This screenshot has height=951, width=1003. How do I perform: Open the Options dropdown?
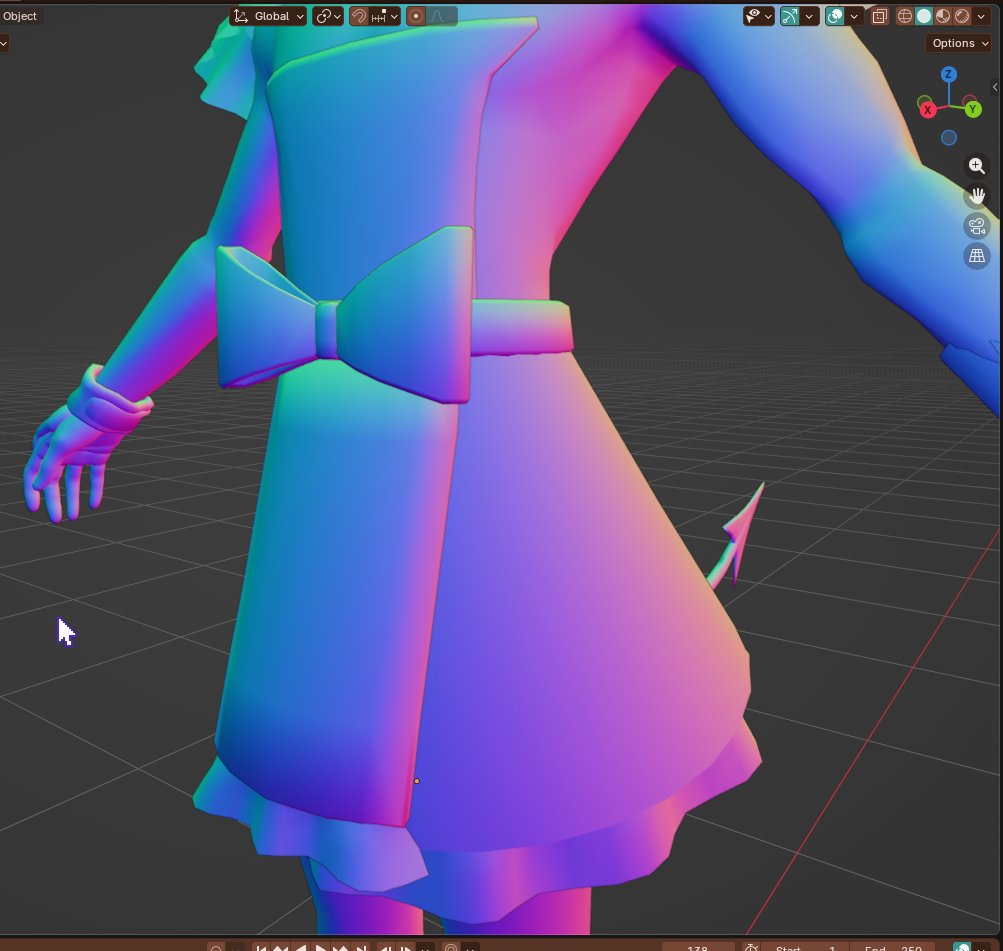click(960, 43)
